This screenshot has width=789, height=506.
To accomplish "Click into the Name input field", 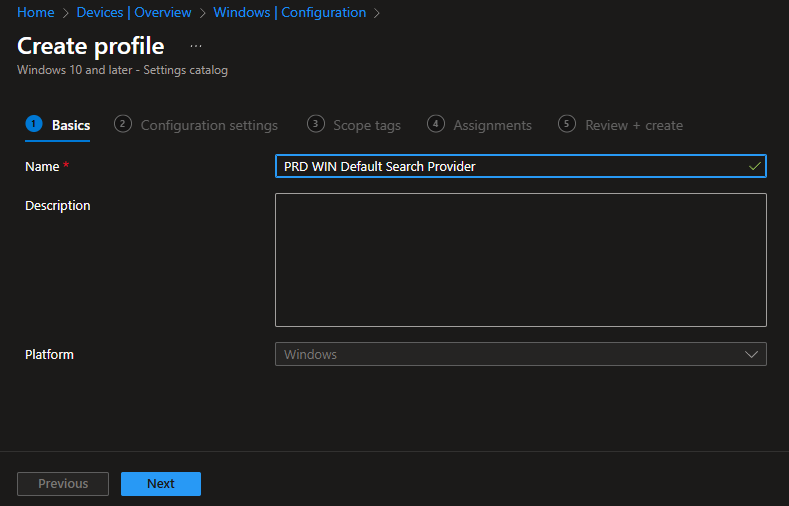I will click(521, 166).
